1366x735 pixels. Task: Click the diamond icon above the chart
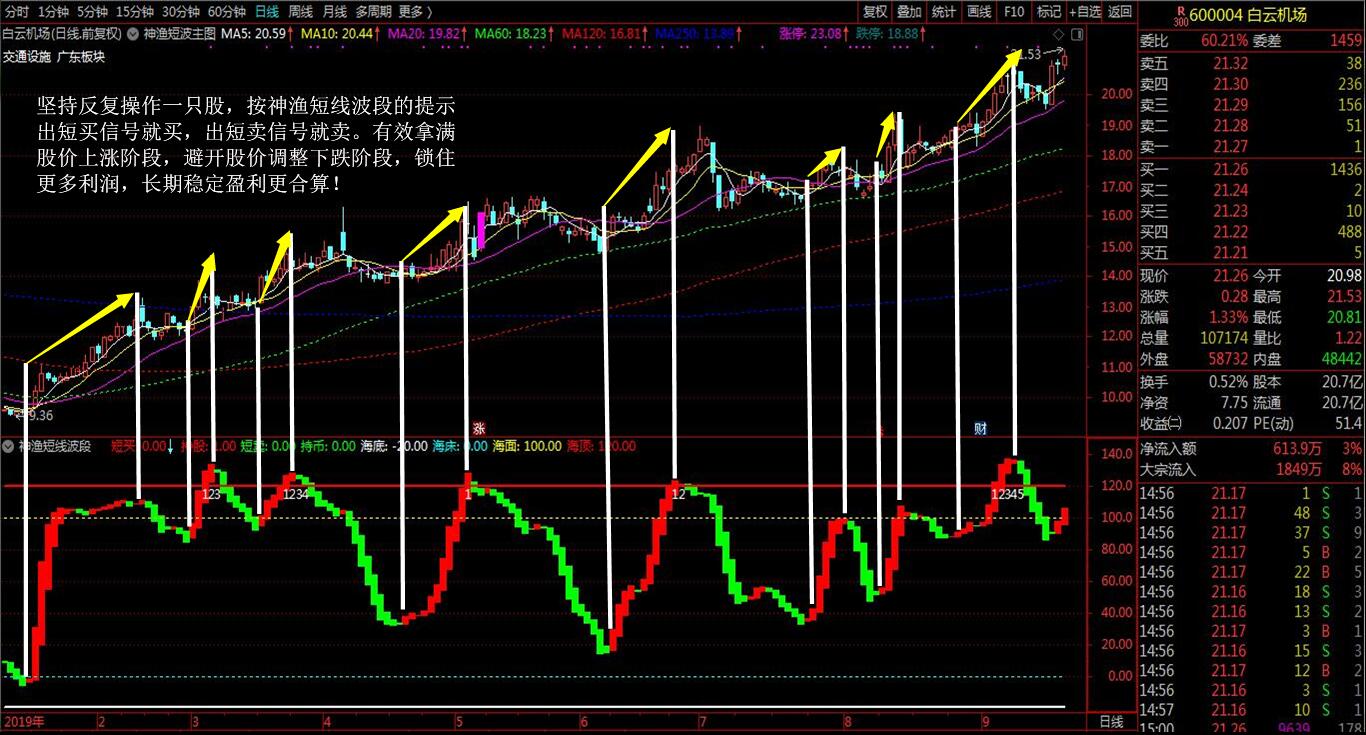tap(1059, 33)
